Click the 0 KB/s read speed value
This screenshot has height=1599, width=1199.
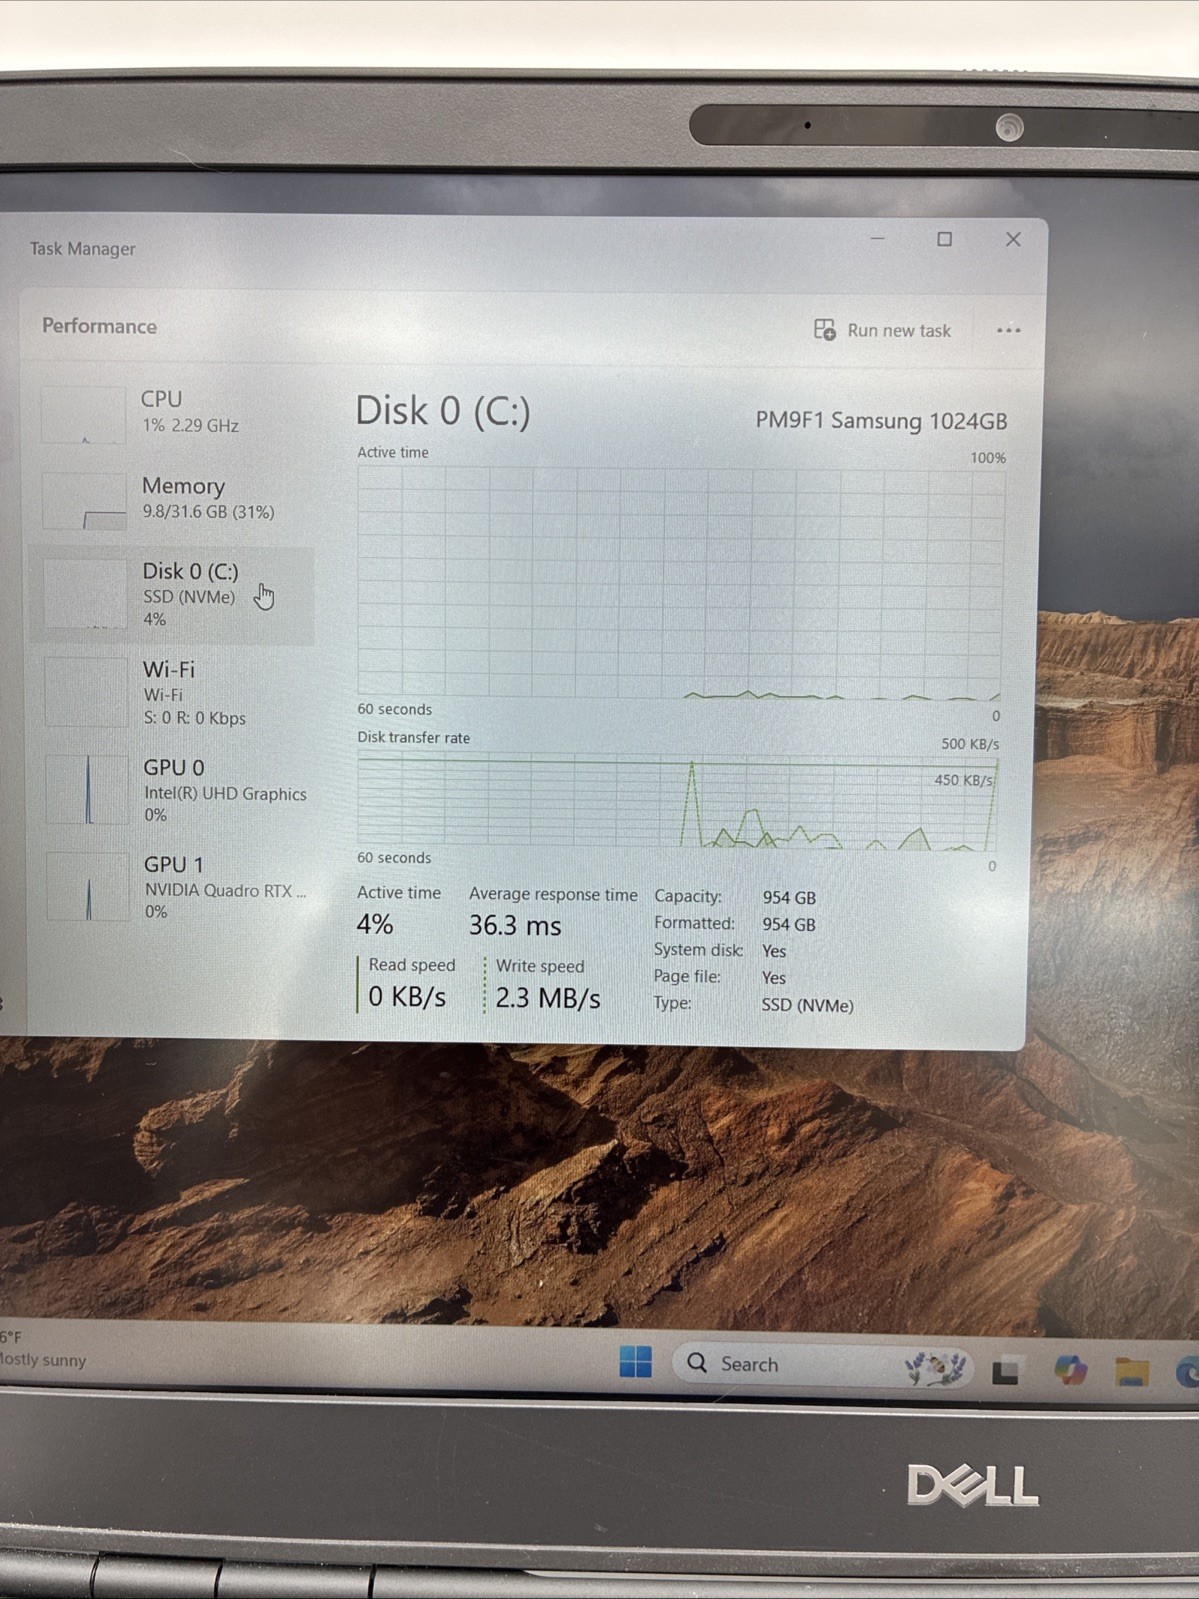pyautogui.click(x=407, y=997)
